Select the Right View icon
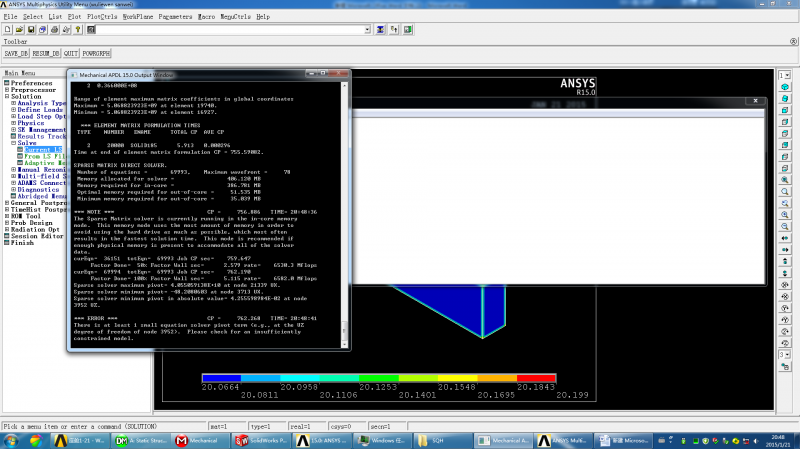 (x=785, y=122)
